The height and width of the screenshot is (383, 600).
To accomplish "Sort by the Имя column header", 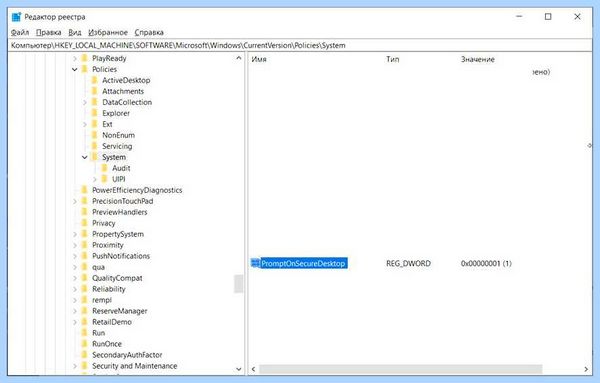I will [x=259, y=59].
